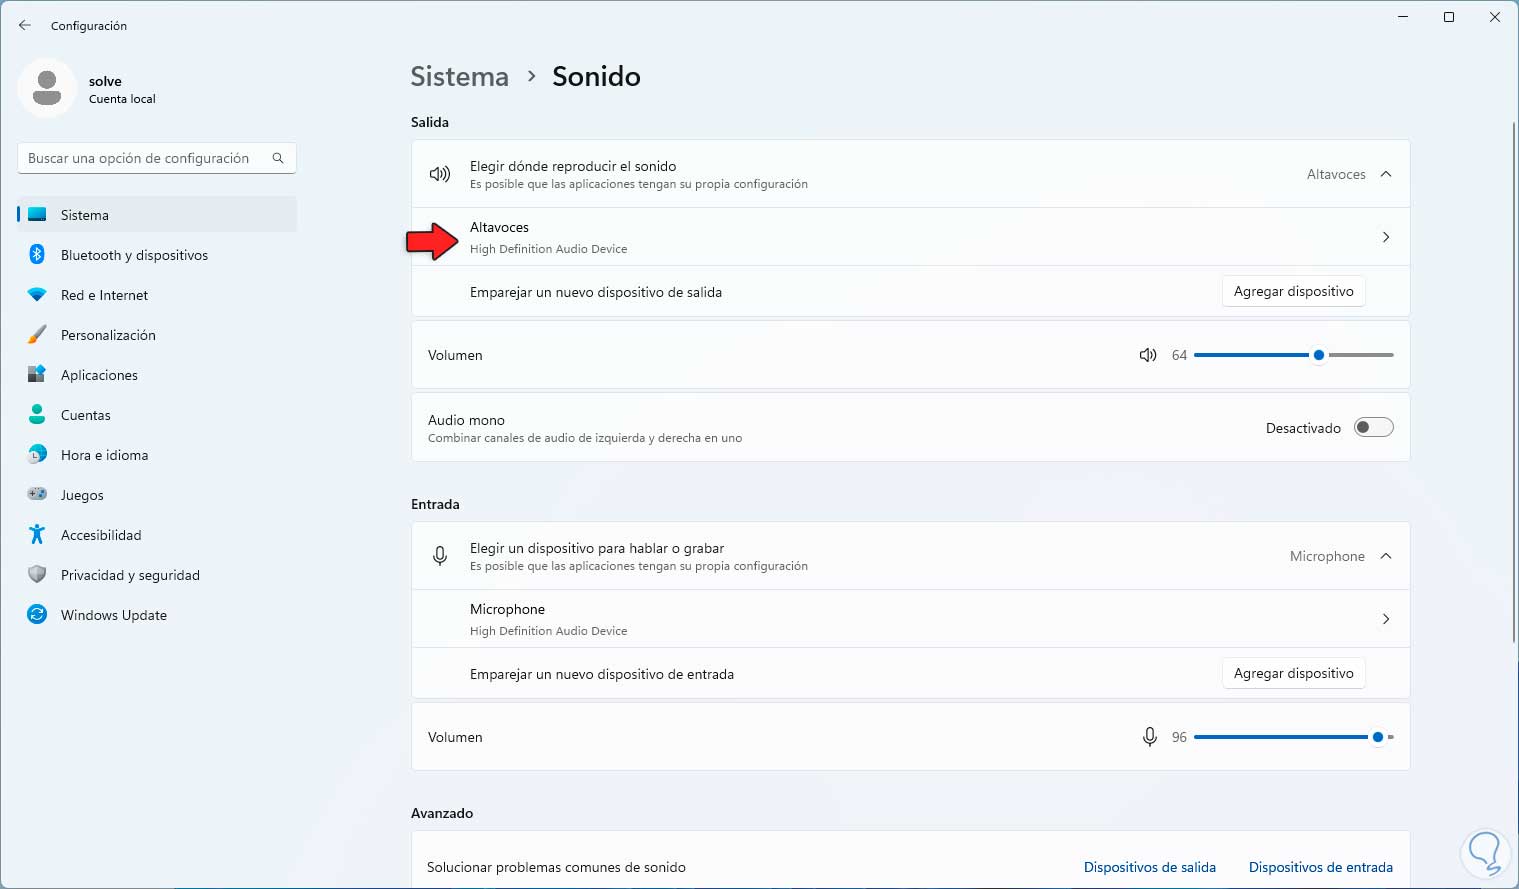Click the Windows Update icon

37,615
